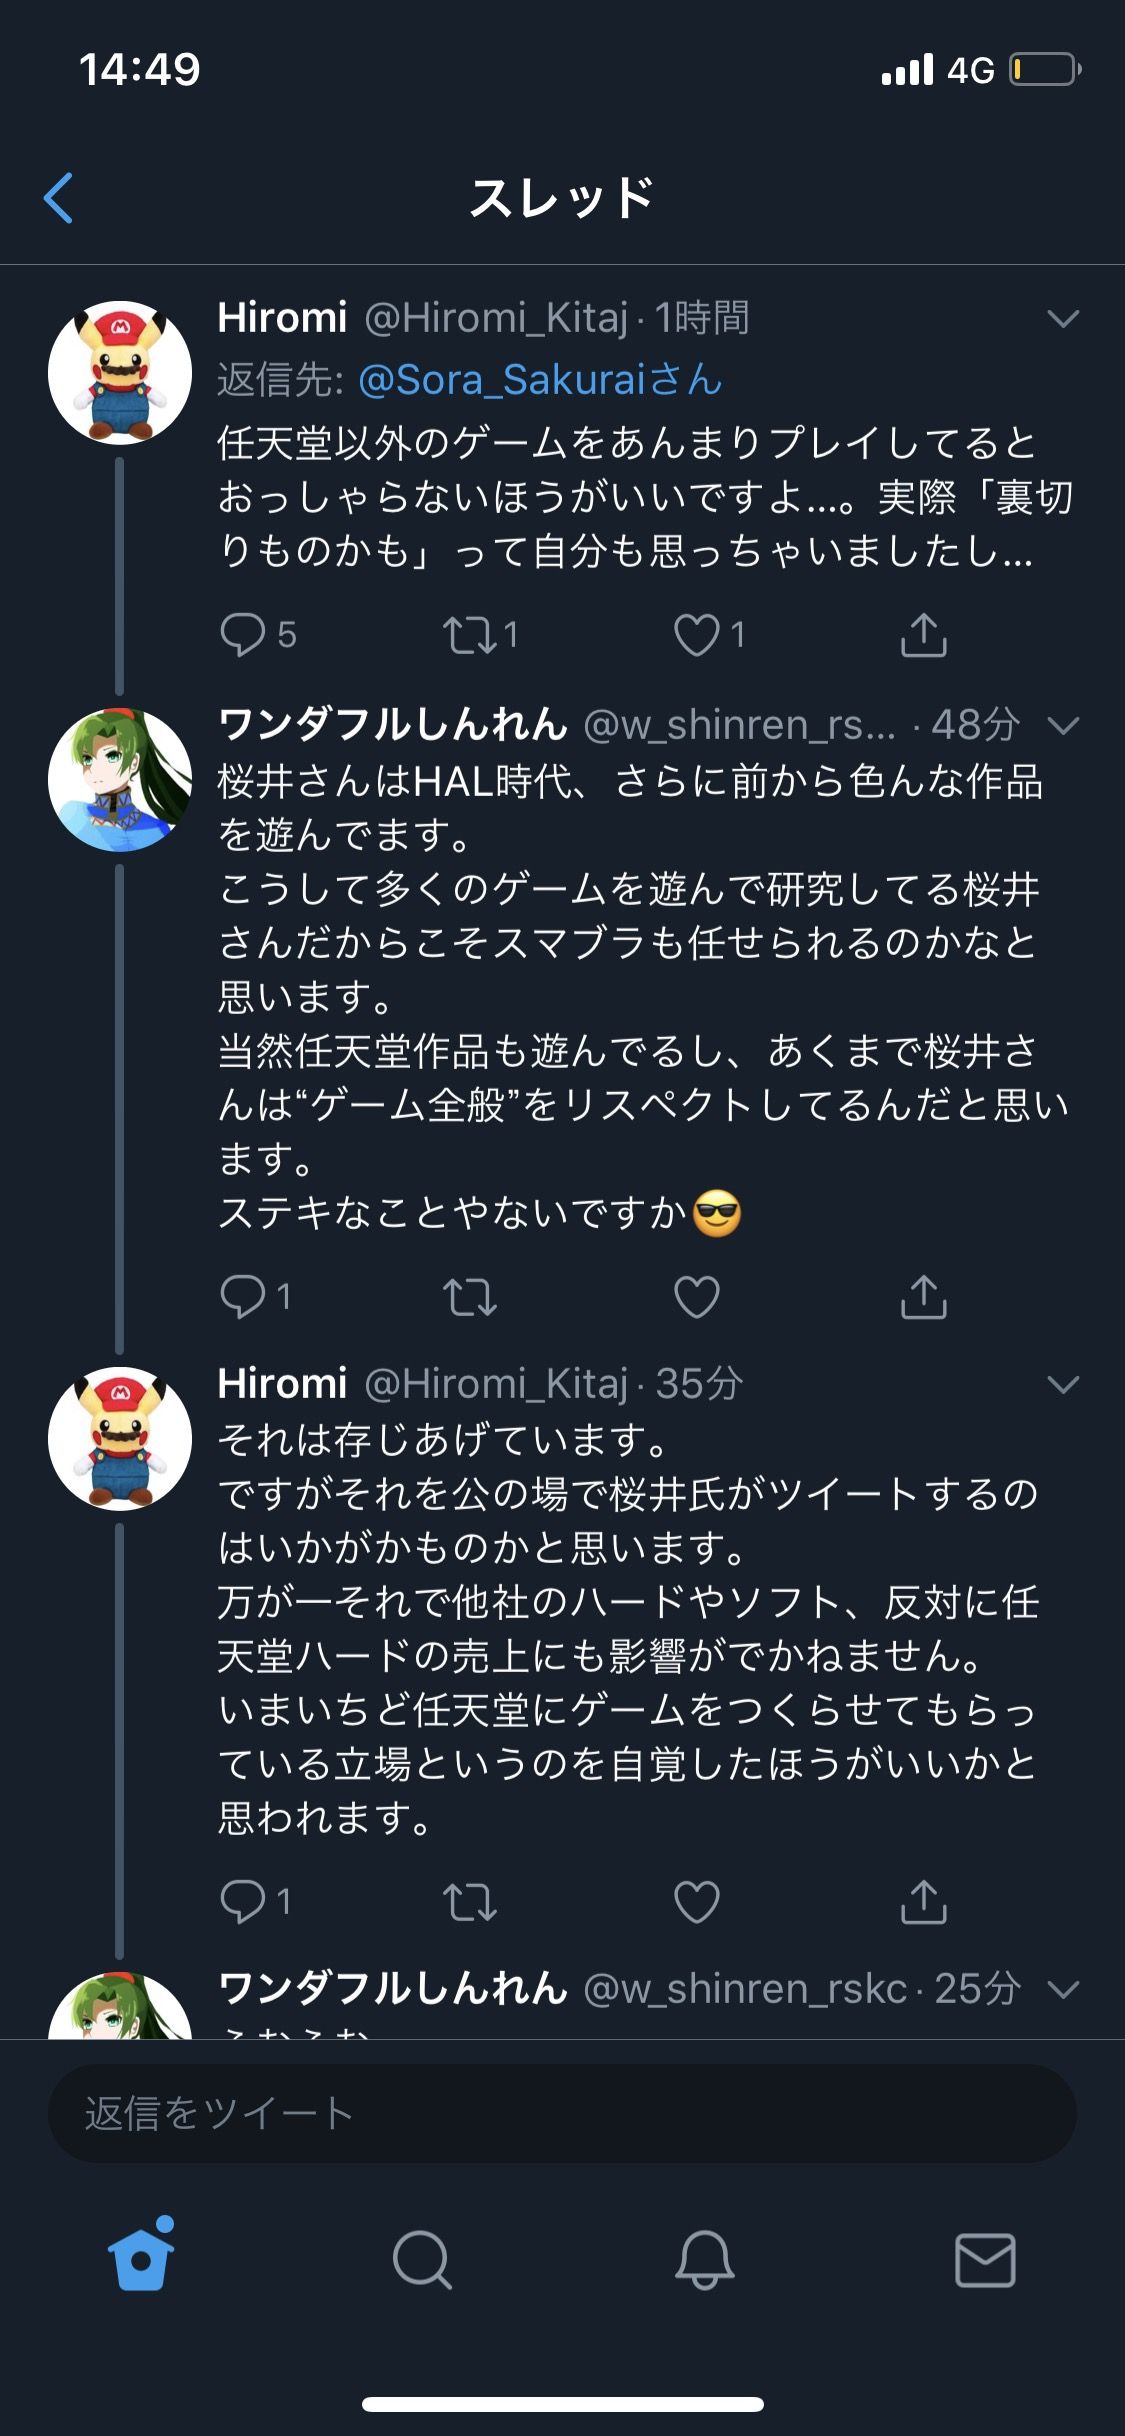Open the Notifications bell tab
This screenshot has height=2436, width=1125.
coord(704,2259)
